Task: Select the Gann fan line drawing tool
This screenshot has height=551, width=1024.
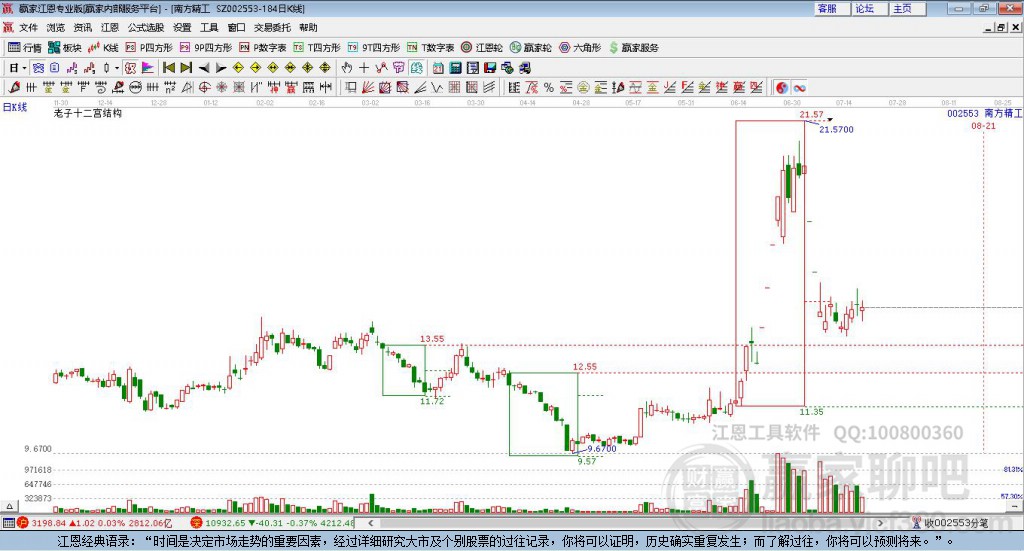Action: click(x=368, y=87)
